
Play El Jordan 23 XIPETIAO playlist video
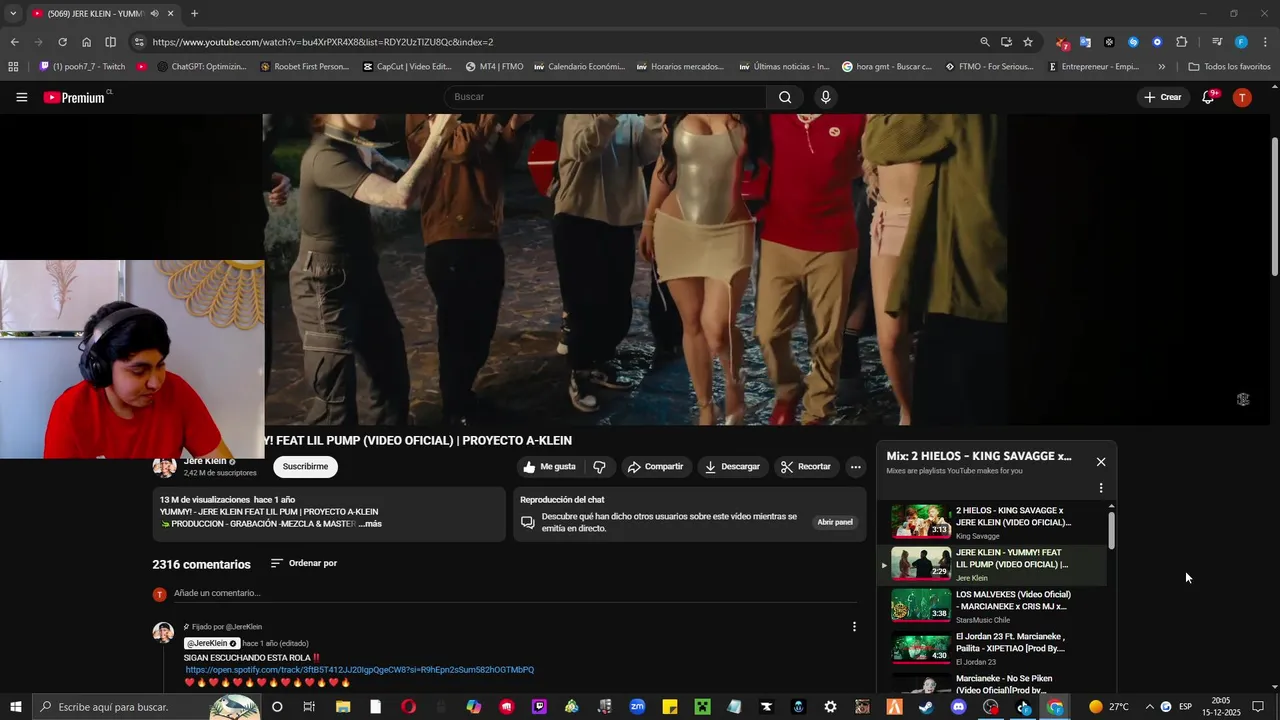[x=992, y=648]
